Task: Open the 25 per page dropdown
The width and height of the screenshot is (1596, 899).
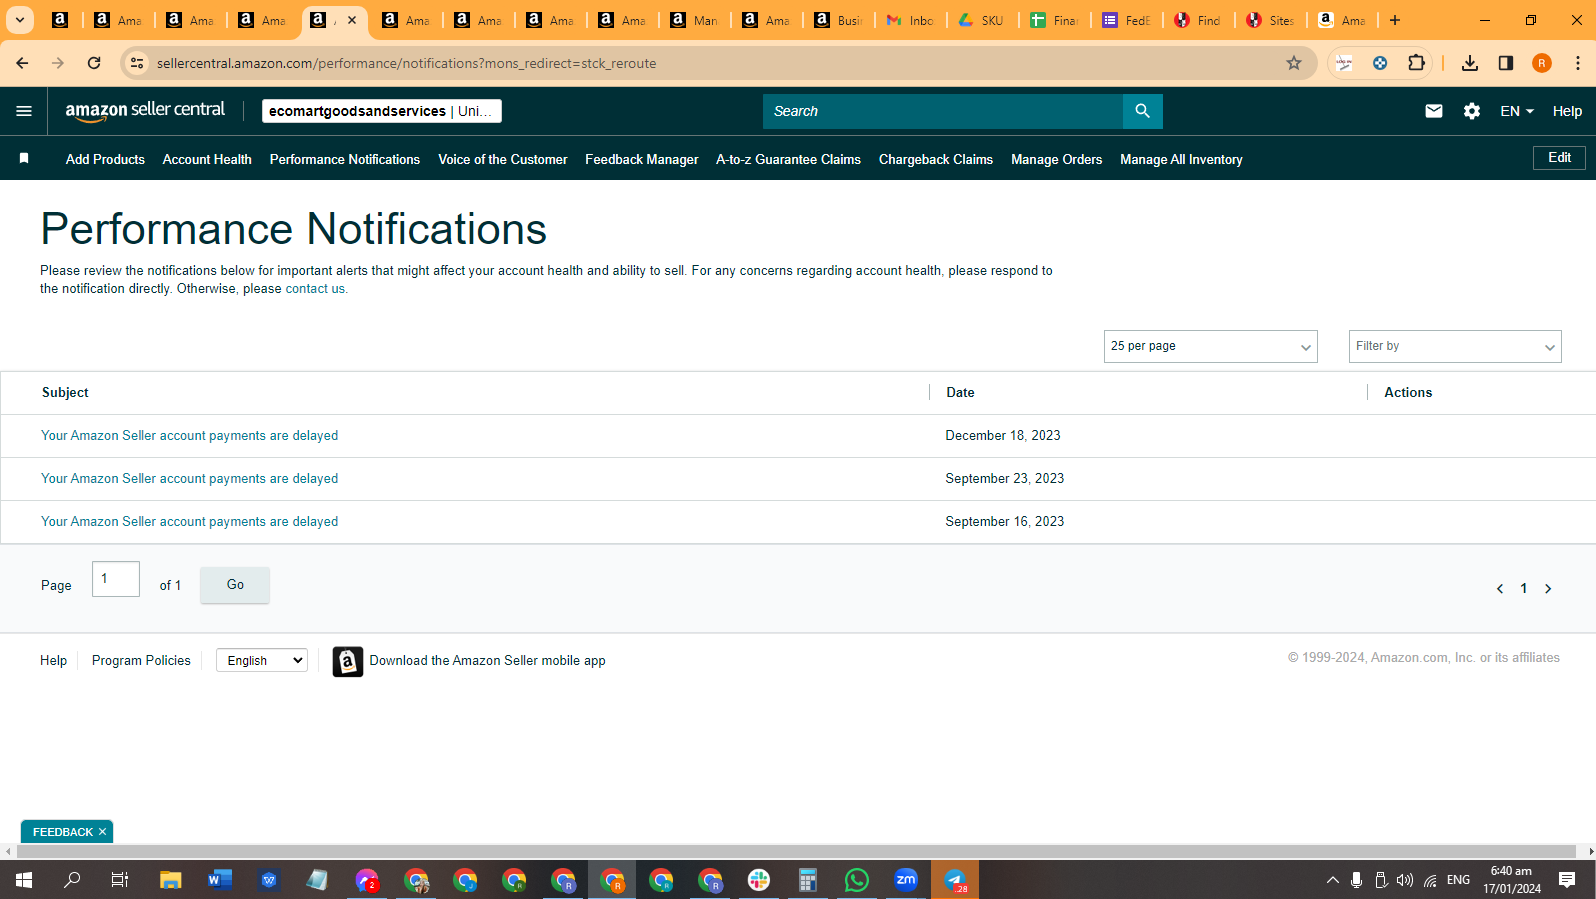Action: coord(1210,346)
